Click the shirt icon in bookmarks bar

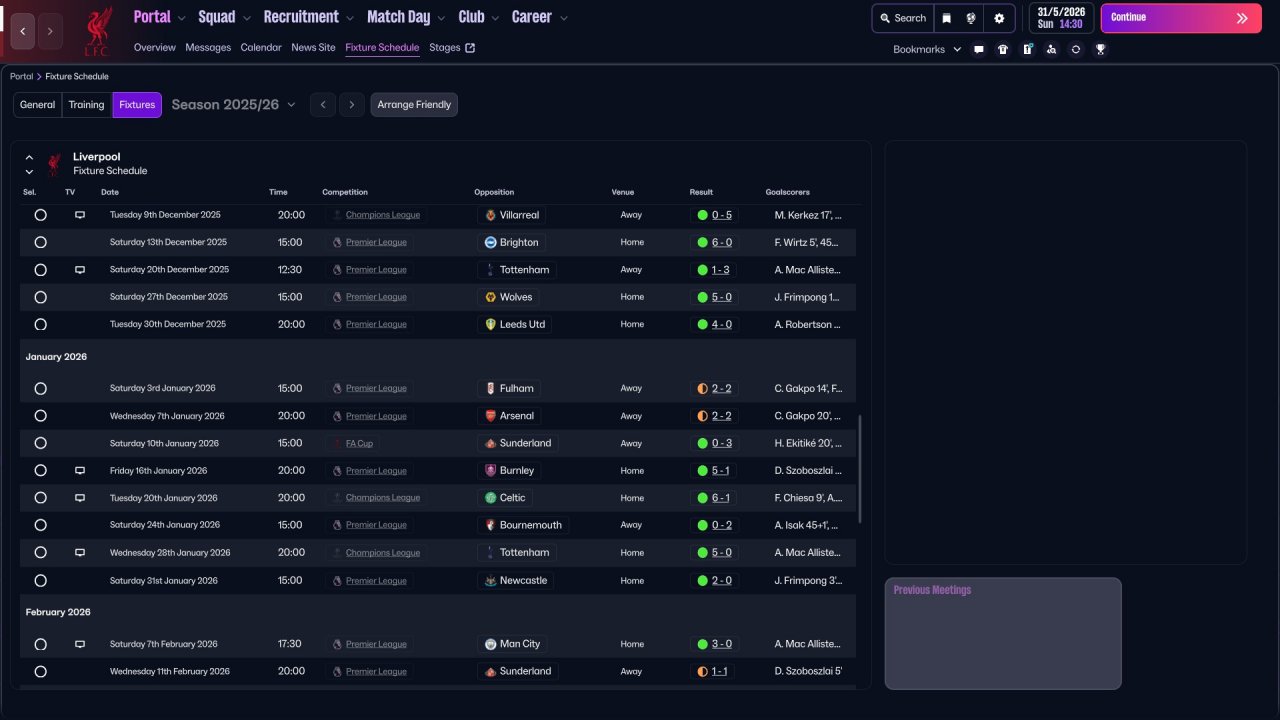point(1003,49)
